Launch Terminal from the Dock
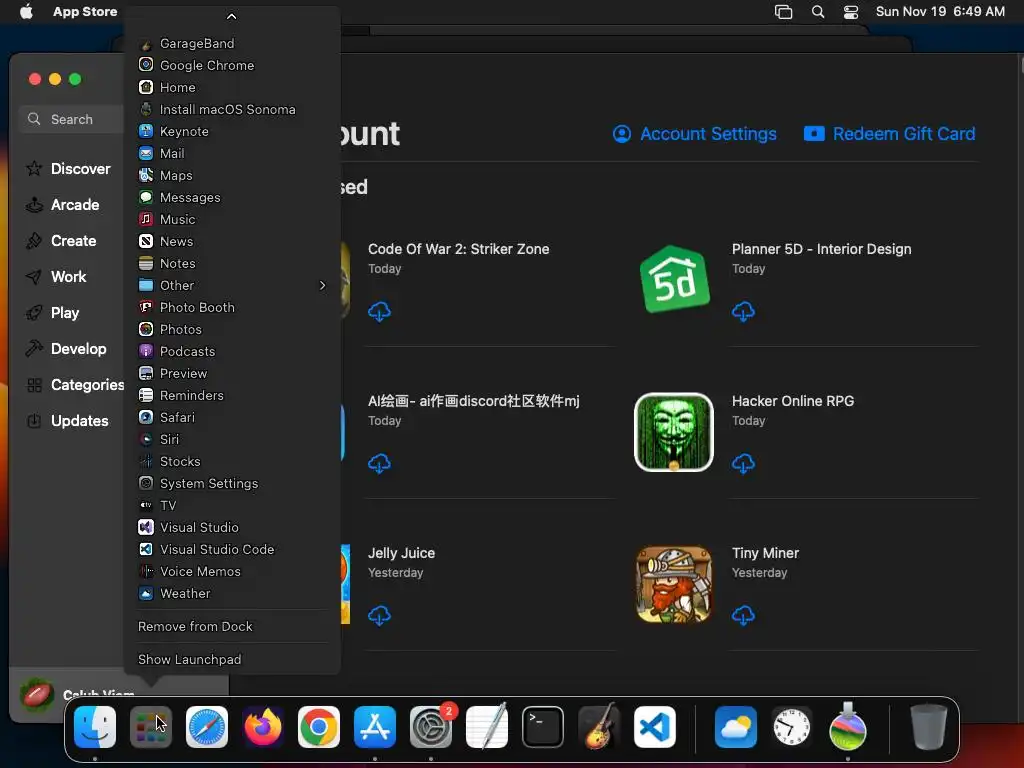 543,727
